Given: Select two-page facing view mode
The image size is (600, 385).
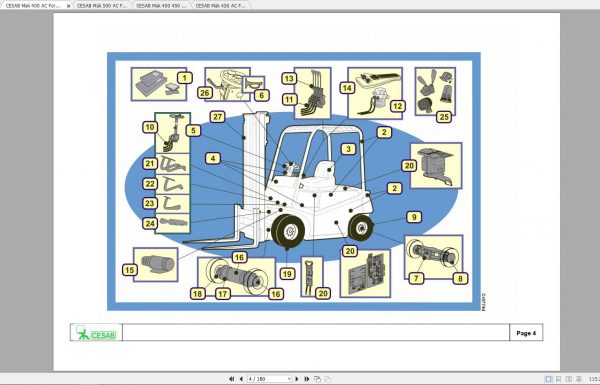Looking at the screenshot, I should point(569,379).
